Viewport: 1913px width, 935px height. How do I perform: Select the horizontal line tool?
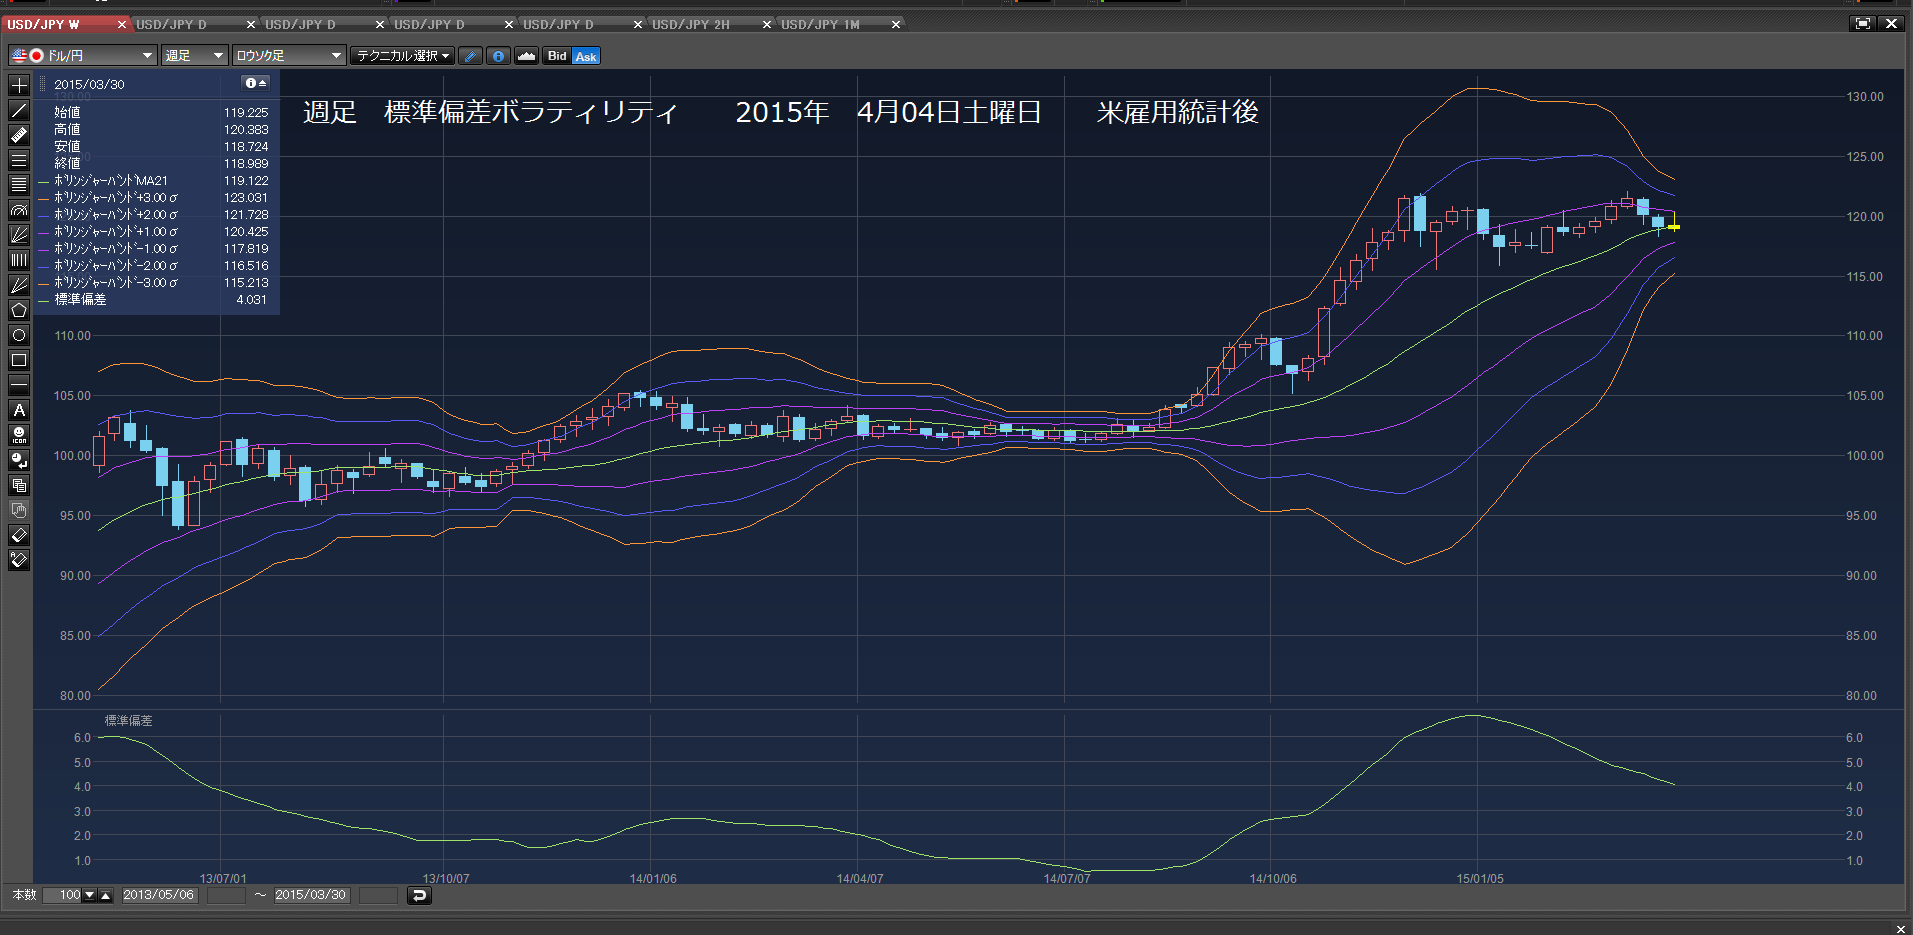(19, 385)
